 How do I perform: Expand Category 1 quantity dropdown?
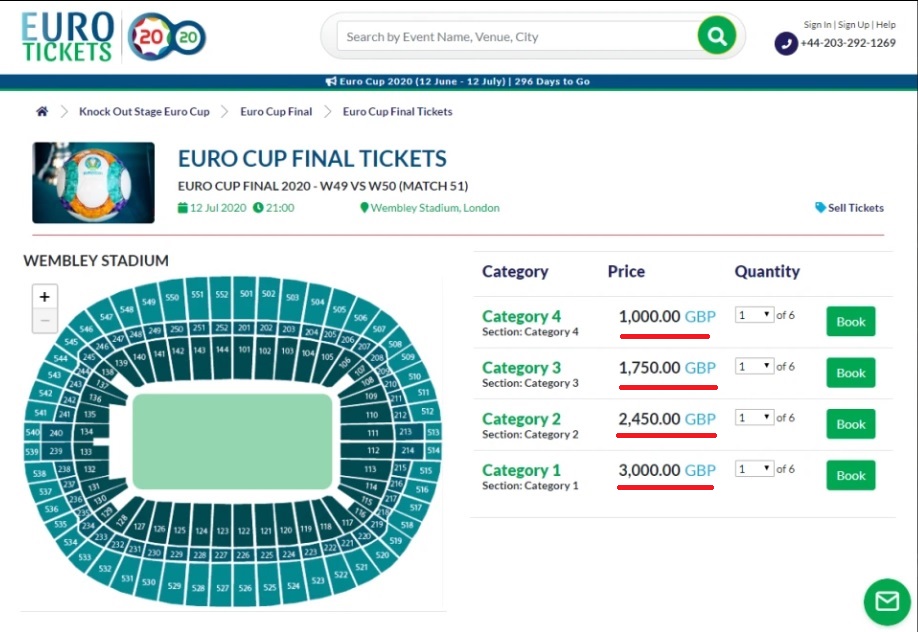point(755,469)
